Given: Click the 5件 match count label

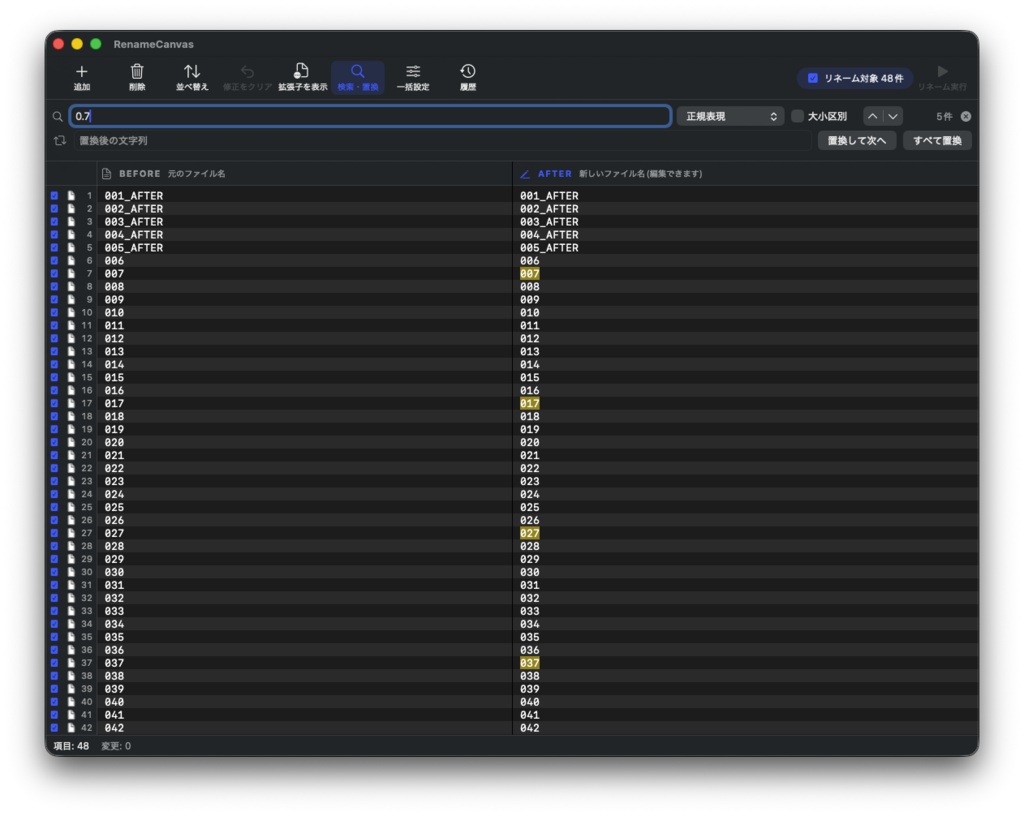Looking at the screenshot, I should click(944, 116).
